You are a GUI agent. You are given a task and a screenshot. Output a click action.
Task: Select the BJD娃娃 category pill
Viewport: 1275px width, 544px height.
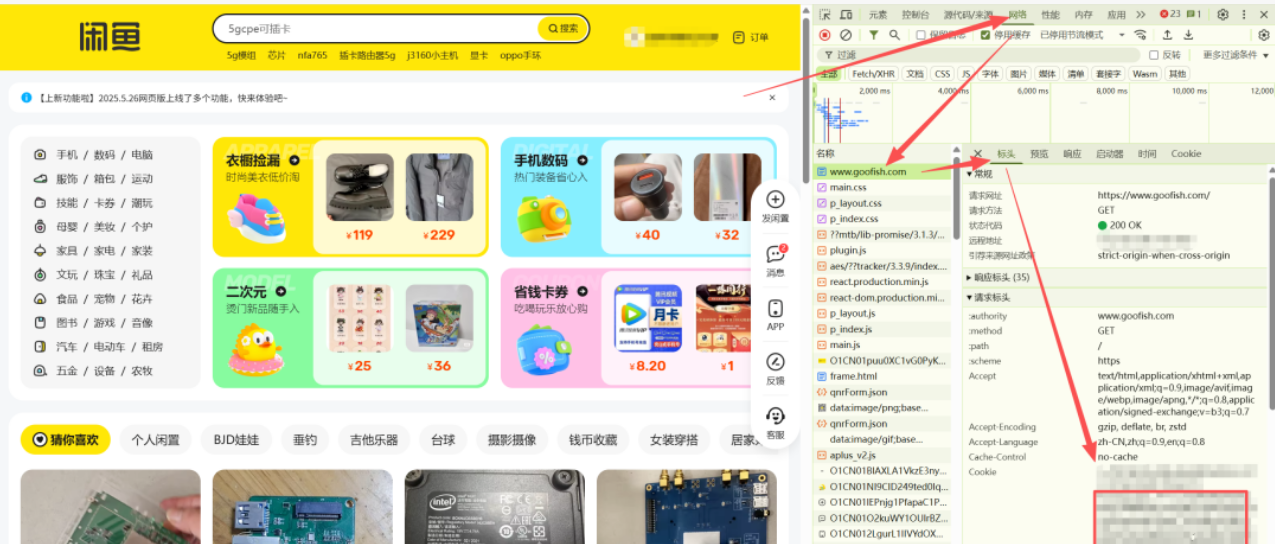(x=236, y=439)
